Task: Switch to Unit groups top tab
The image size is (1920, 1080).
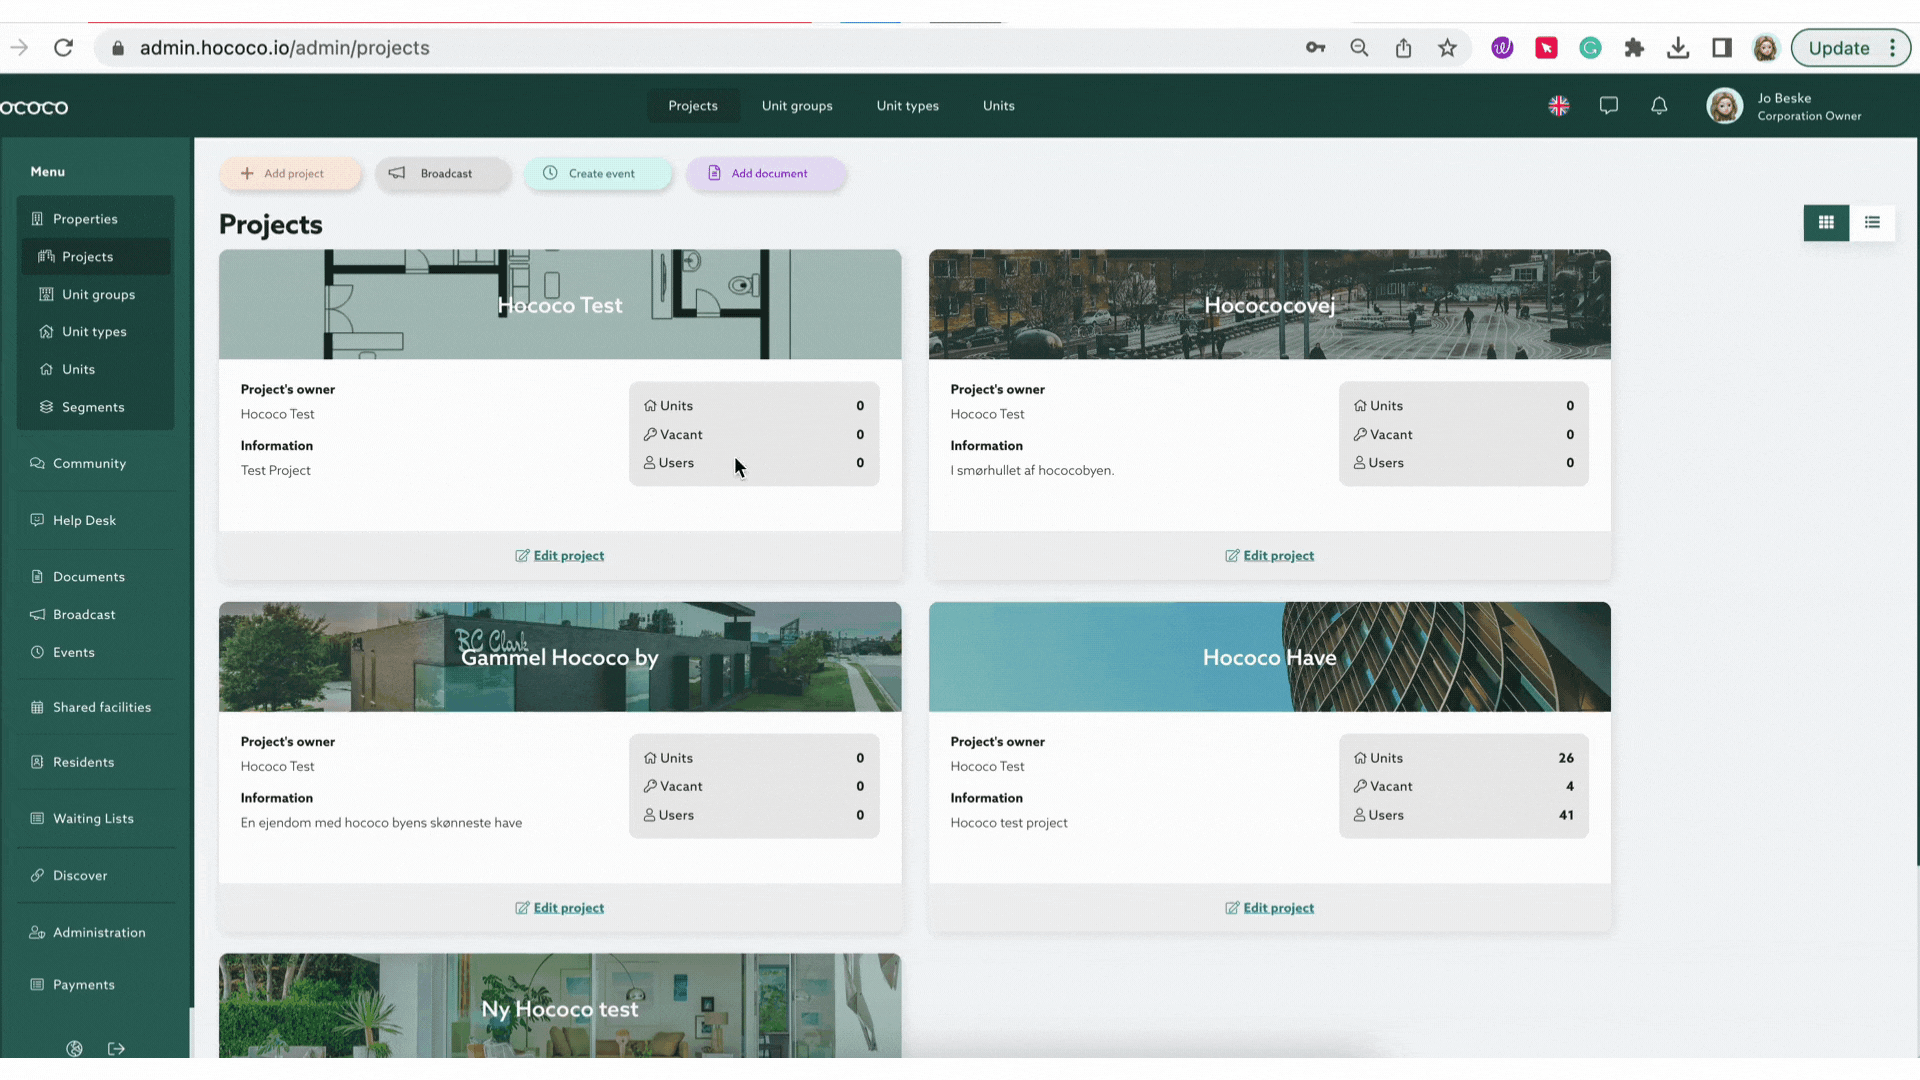Action: point(796,106)
